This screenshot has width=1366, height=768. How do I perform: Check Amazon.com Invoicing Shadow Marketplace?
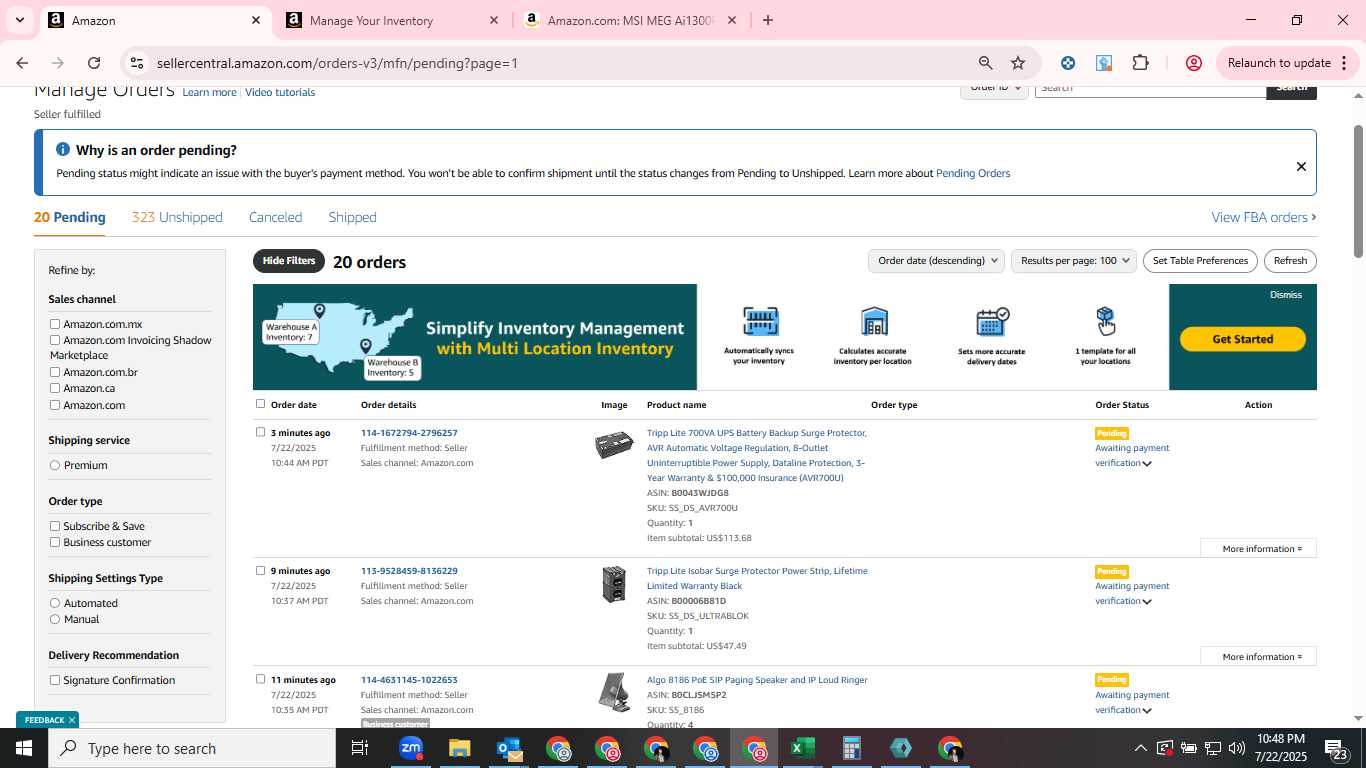coord(55,340)
